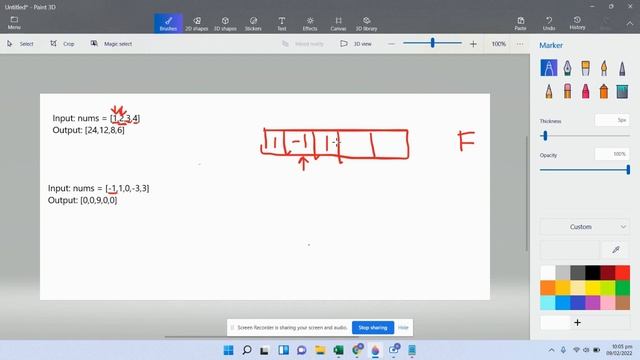The height and width of the screenshot is (360, 640).
Task: Zoom in with the plus icon
Action: (x=473, y=44)
